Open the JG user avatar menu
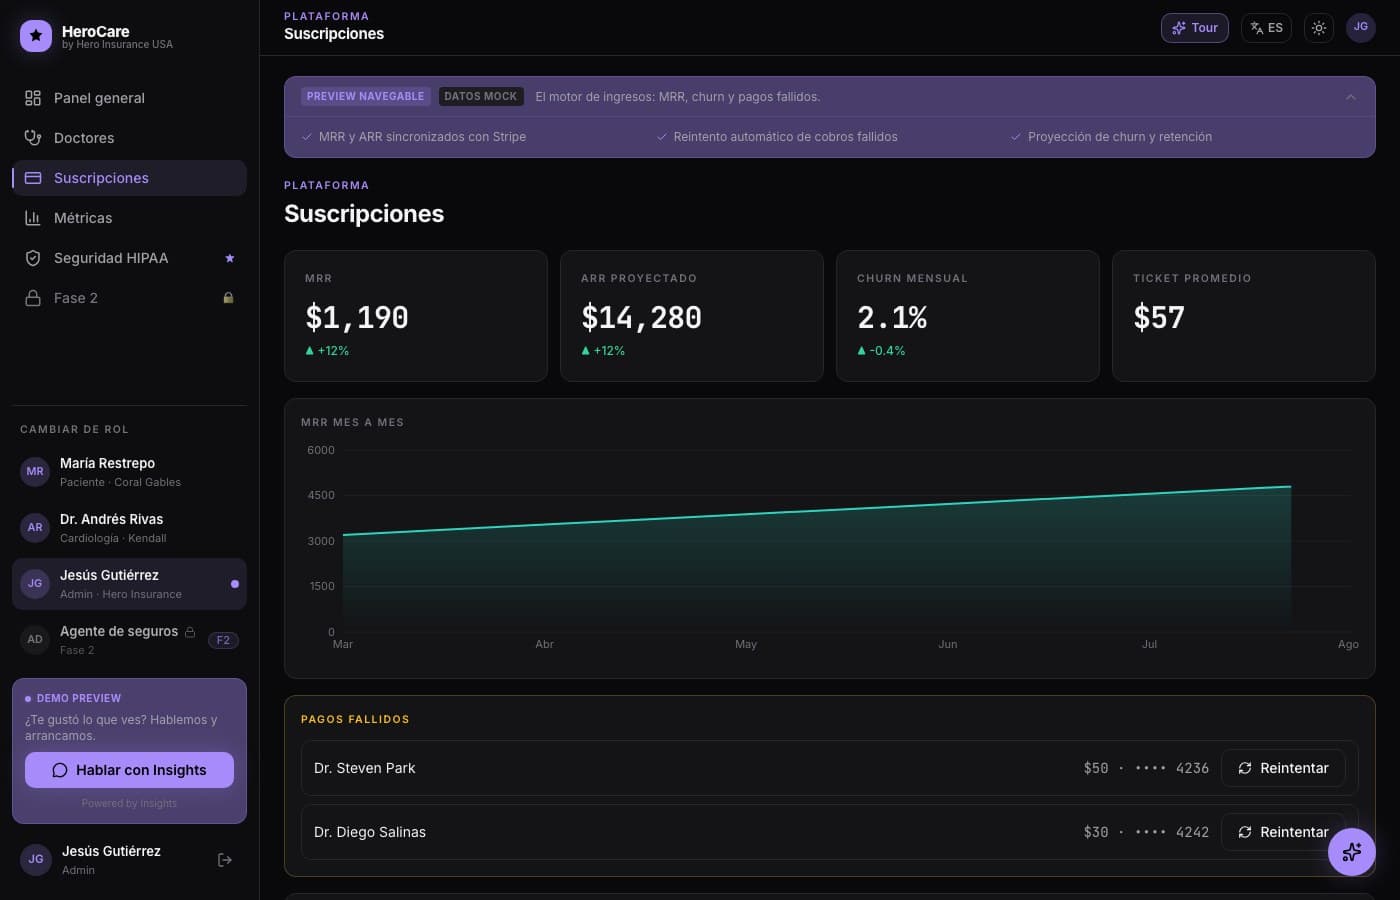This screenshot has height=900, width=1400. click(x=1361, y=27)
